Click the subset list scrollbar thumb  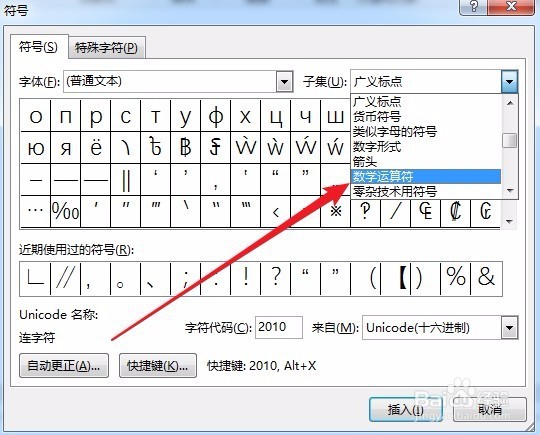(510, 141)
